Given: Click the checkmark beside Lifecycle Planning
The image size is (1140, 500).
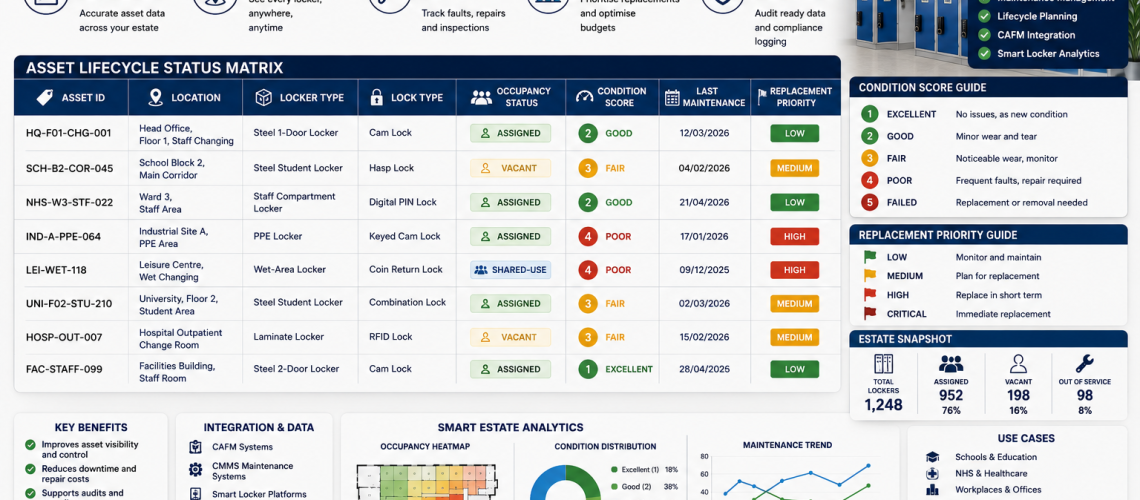Looking at the screenshot, I should 984,16.
